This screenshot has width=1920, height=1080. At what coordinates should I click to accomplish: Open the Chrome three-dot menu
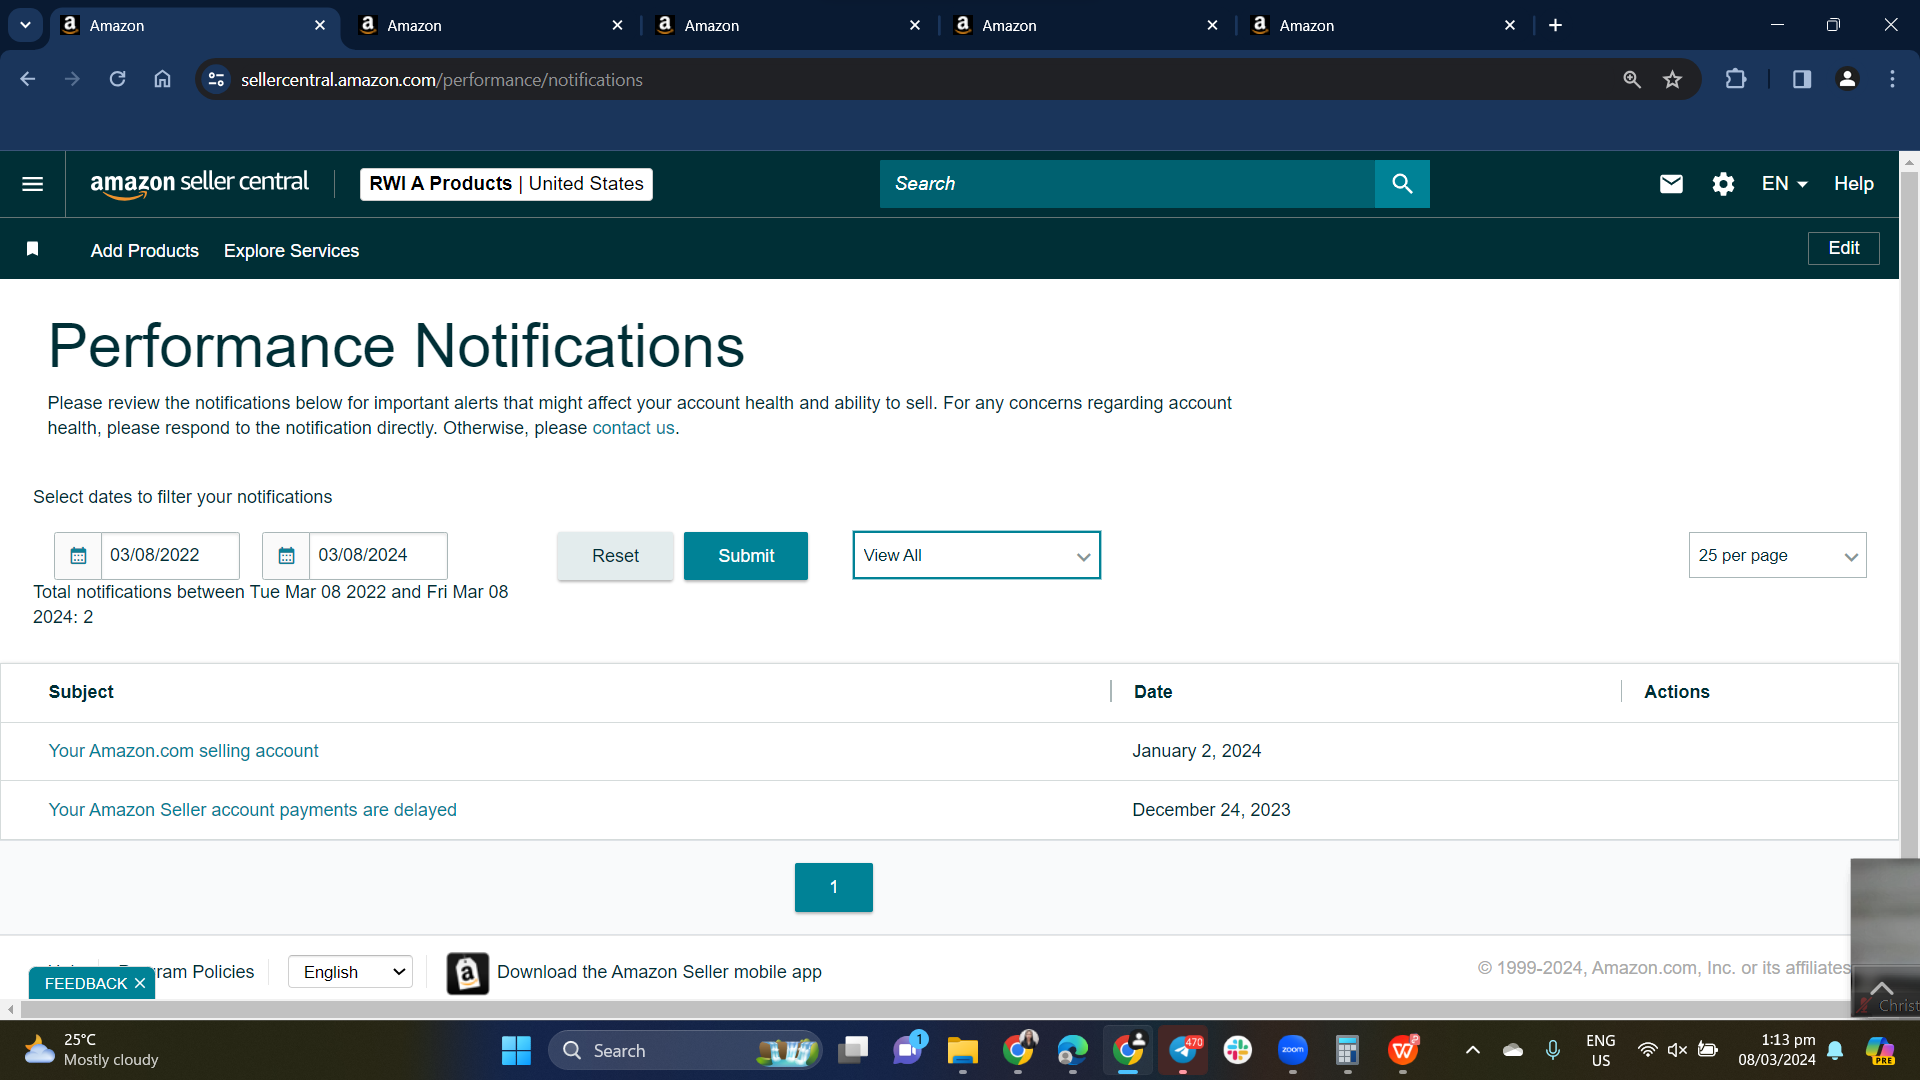pos(1892,79)
